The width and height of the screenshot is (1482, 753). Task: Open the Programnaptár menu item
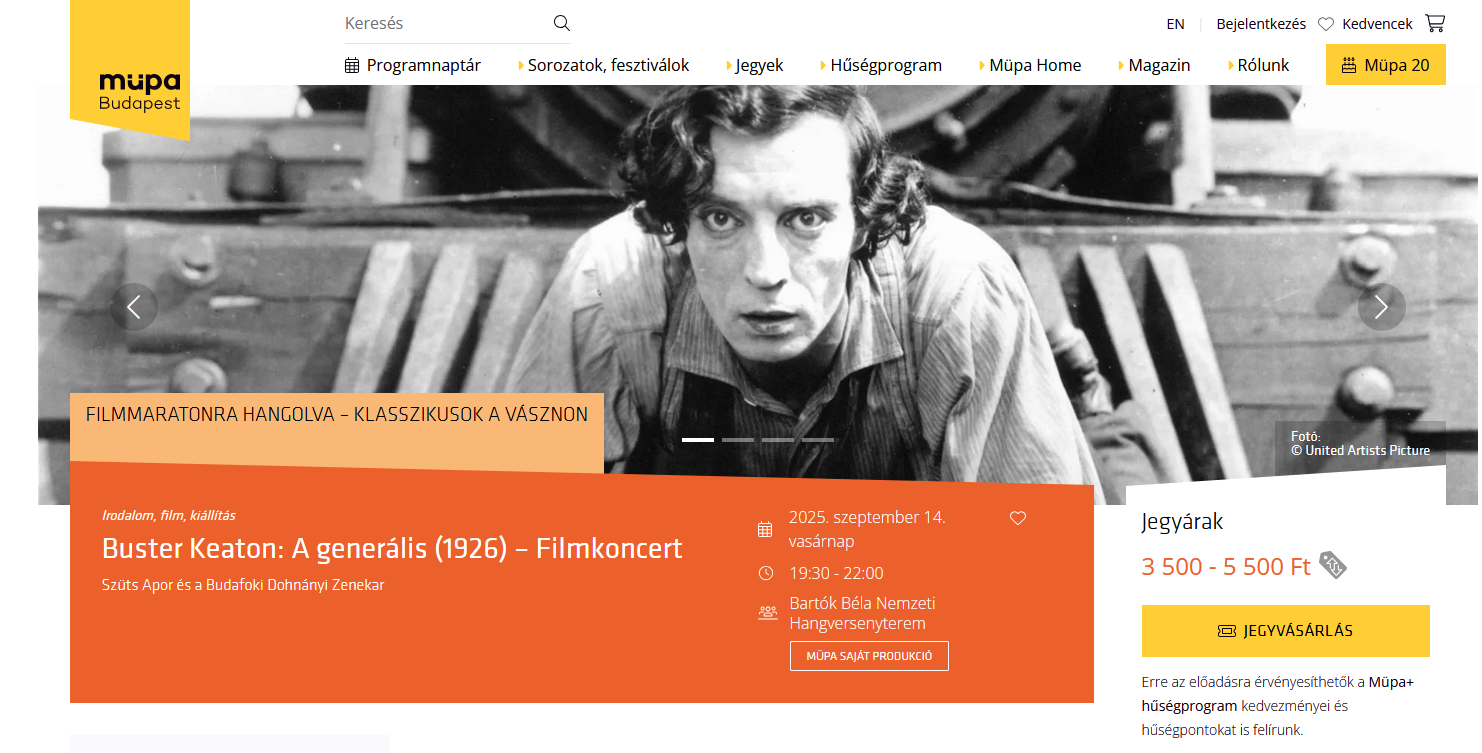coord(413,65)
